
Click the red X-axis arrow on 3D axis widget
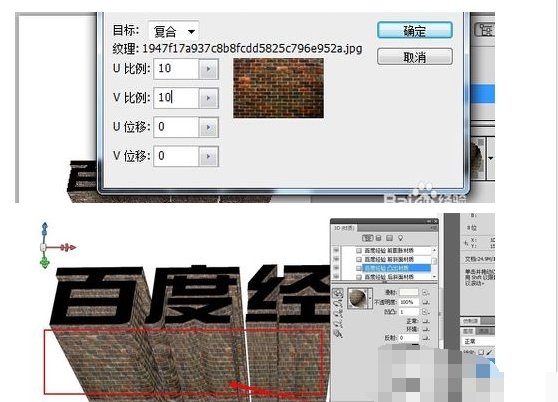tap(68, 247)
